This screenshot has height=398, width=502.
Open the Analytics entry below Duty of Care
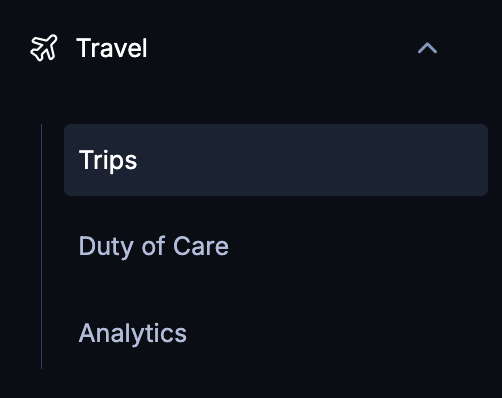(133, 333)
